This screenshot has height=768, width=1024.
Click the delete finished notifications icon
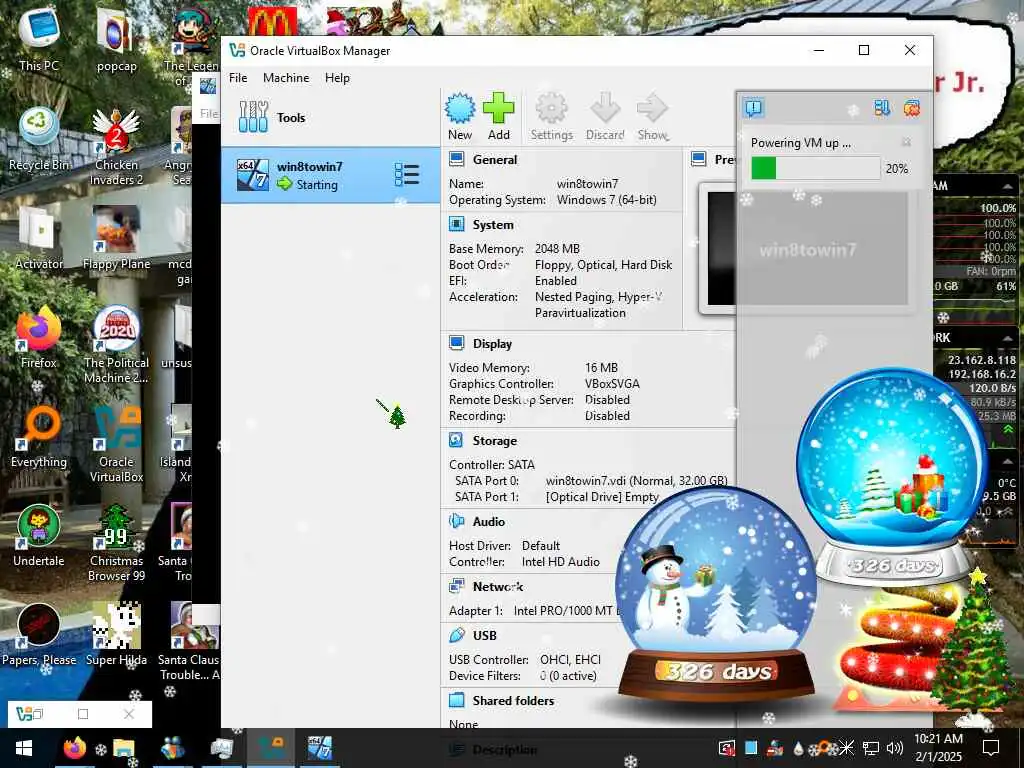point(912,108)
